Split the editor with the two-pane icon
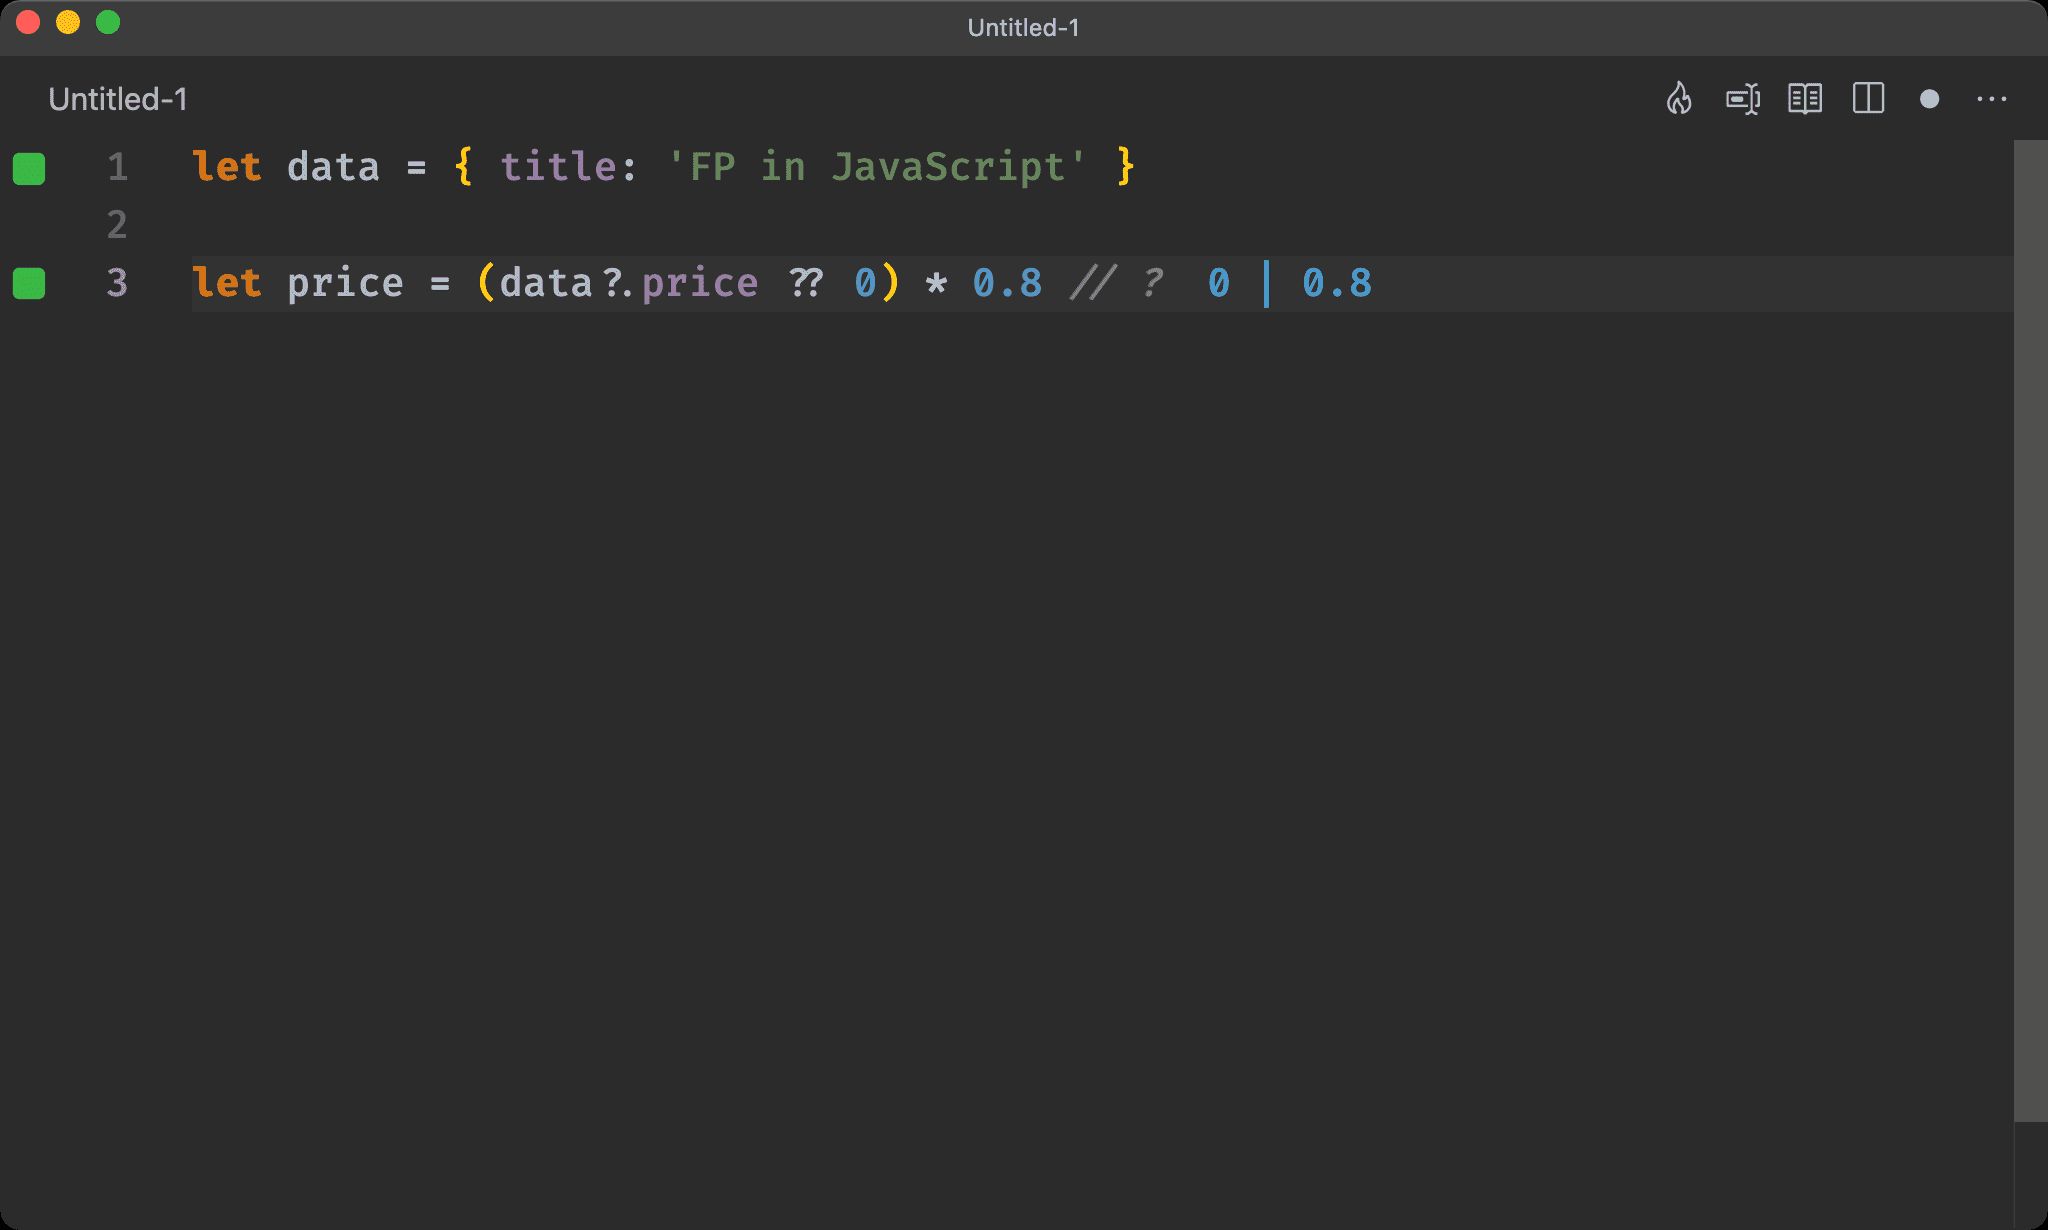Image resolution: width=2048 pixels, height=1230 pixels. 1868,99
